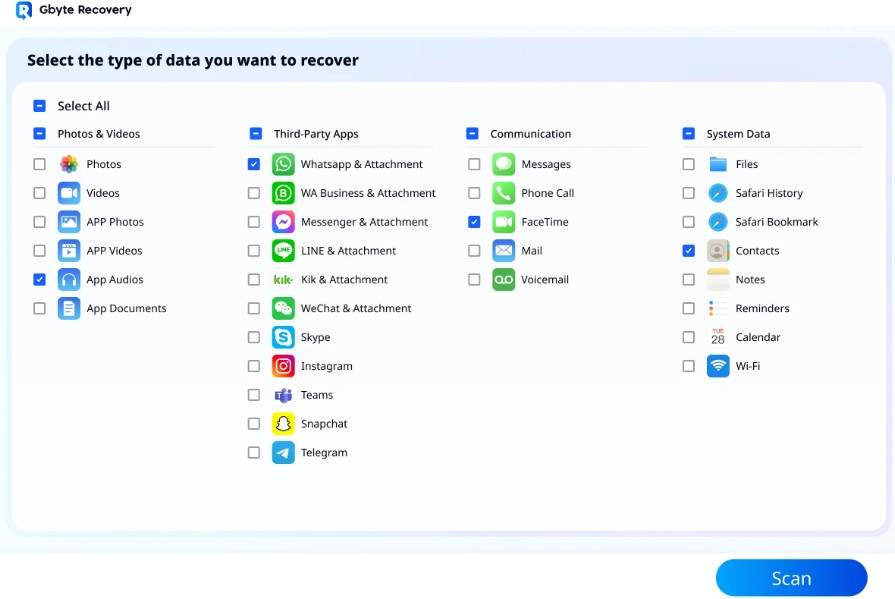Viewport: 895px width, 599px height.
Task: Click the "WeChat & Attachment" label
Action: pos(356,308)
